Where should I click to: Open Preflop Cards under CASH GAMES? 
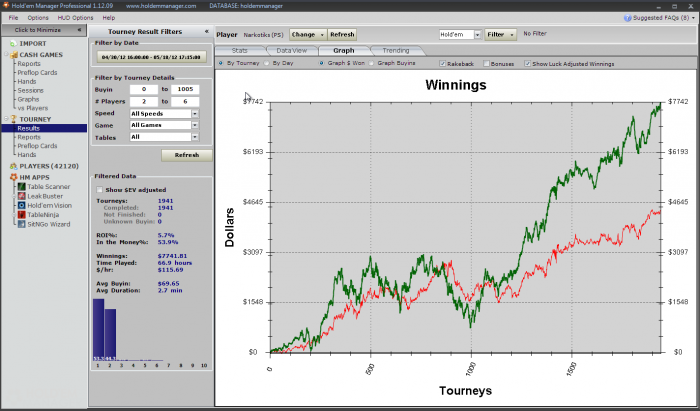[x=37, y=72]
